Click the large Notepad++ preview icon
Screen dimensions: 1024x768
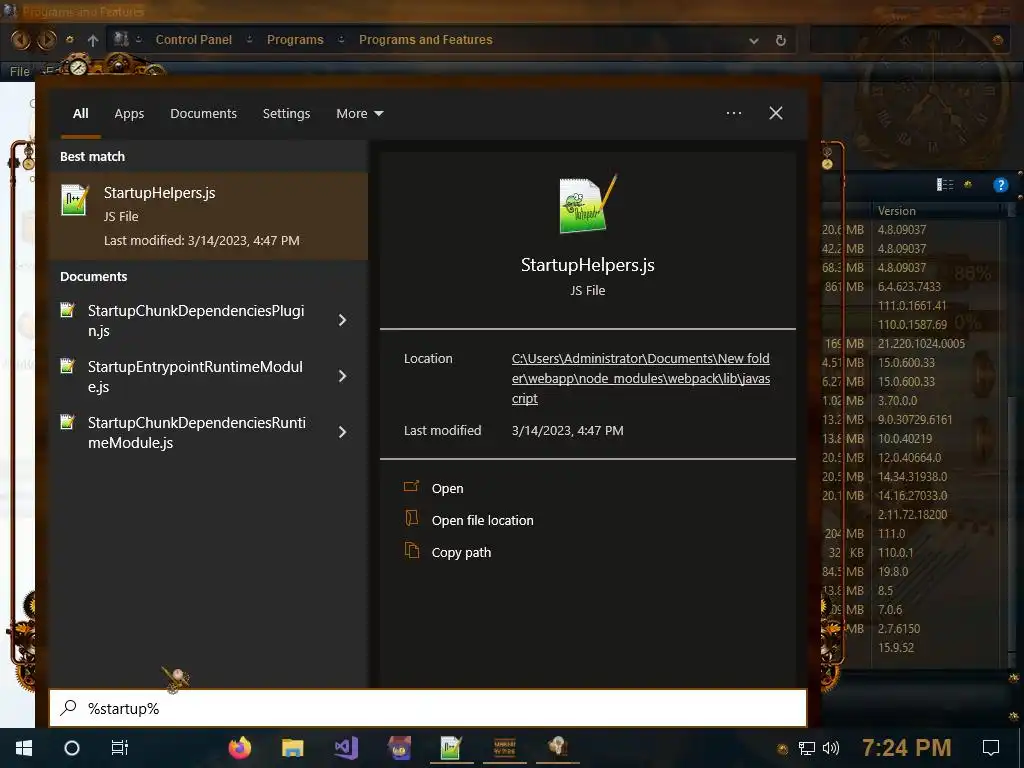pos(588,204)
